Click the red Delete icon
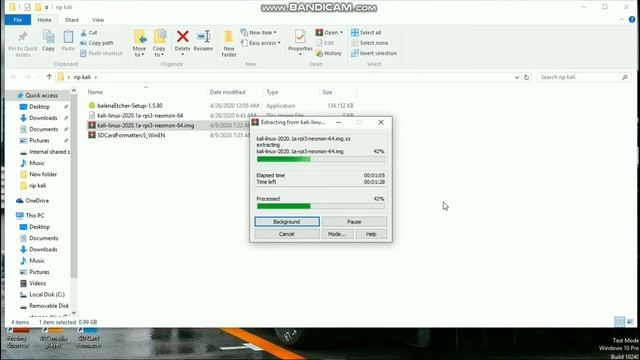 coord(182,37)
